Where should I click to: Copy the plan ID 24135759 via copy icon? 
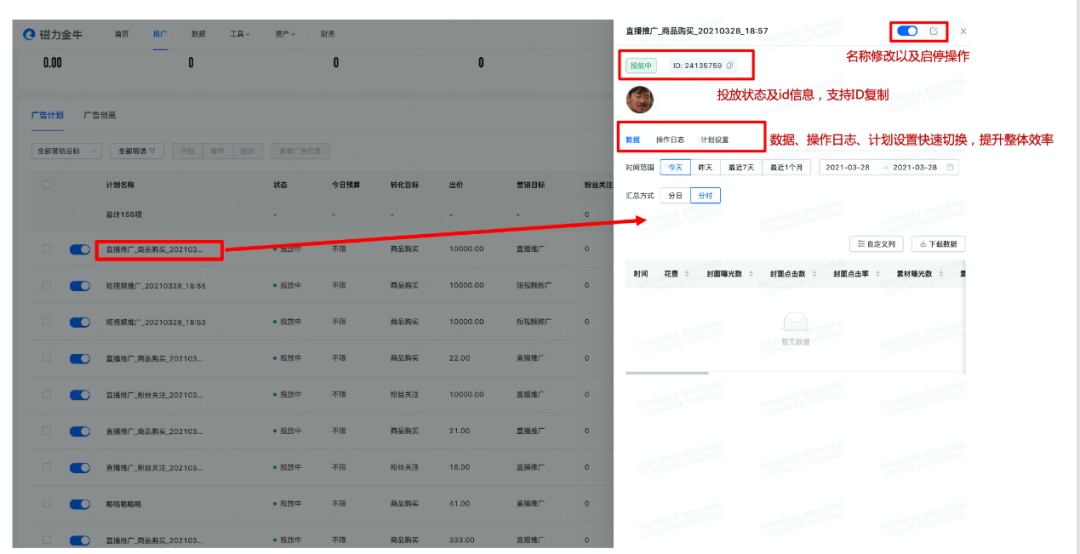click(x=730, y=65)
